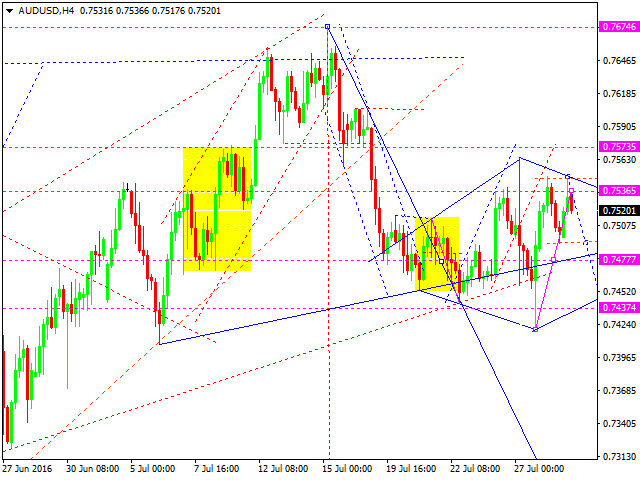The width and height of the screenshot is (640, 480).
Task: Click the large yellow rectangle around 7 Jul
Action: coord(217,209)
